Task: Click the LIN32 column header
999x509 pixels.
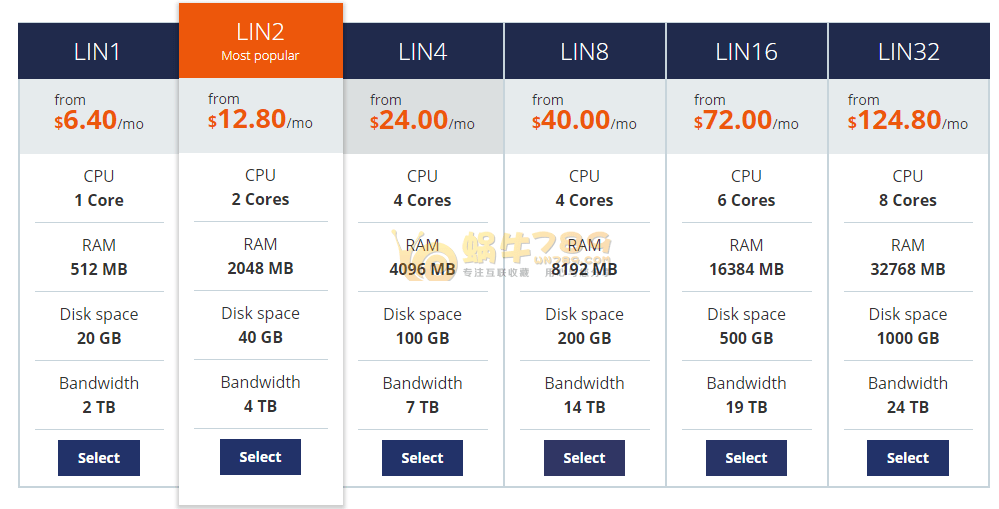Action: pyautogui.click(x=909, y=51)
